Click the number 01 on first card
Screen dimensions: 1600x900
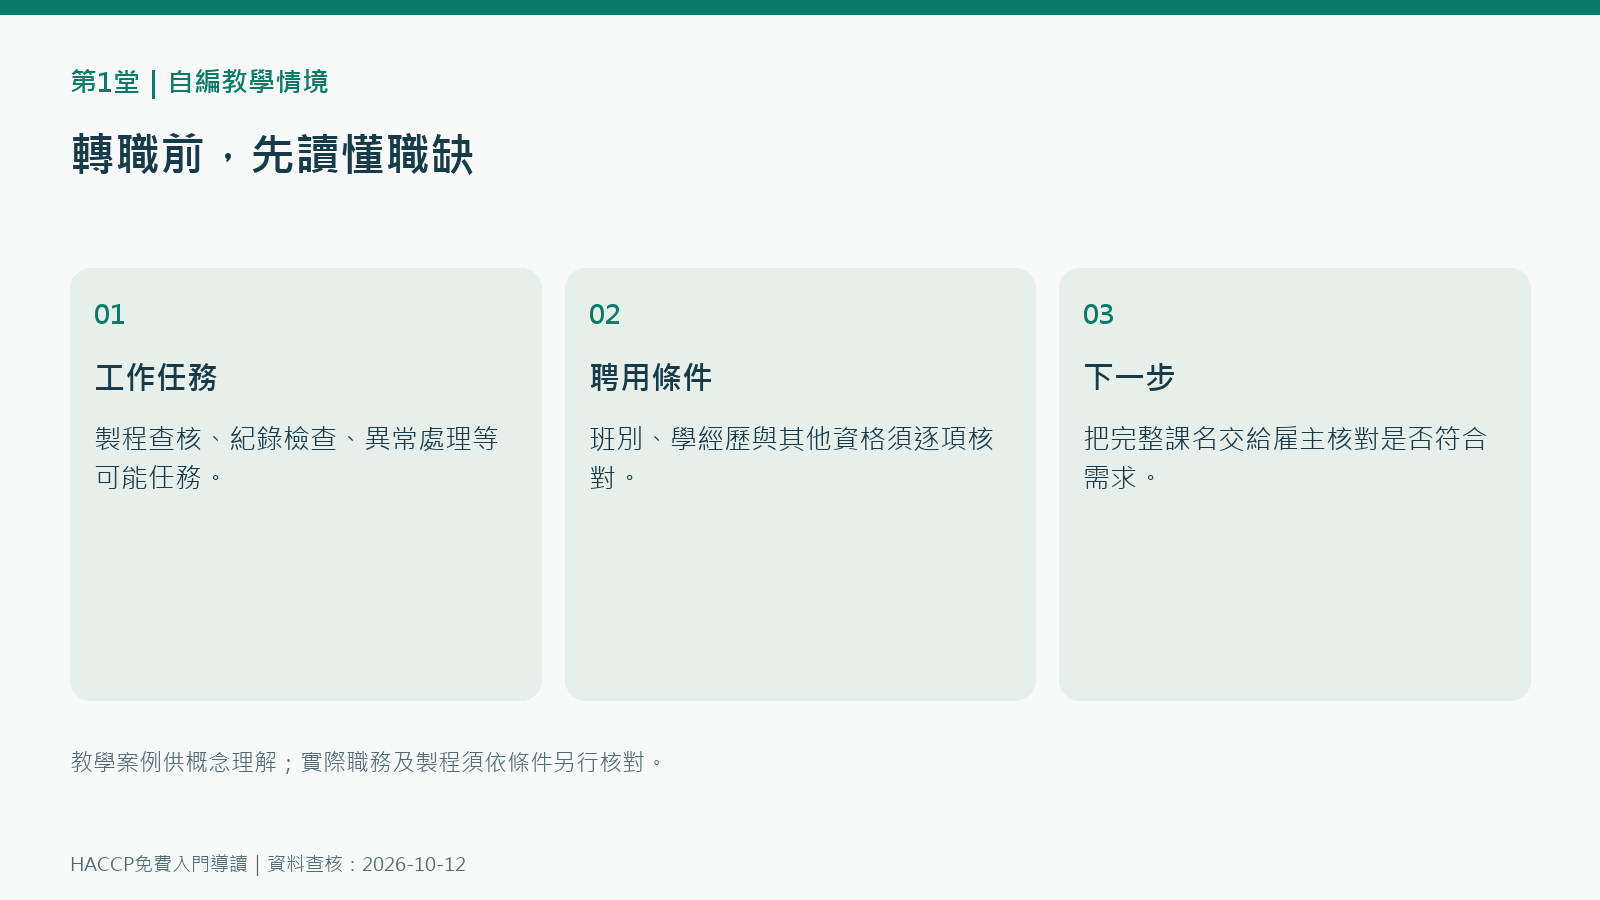click(109, 315)
